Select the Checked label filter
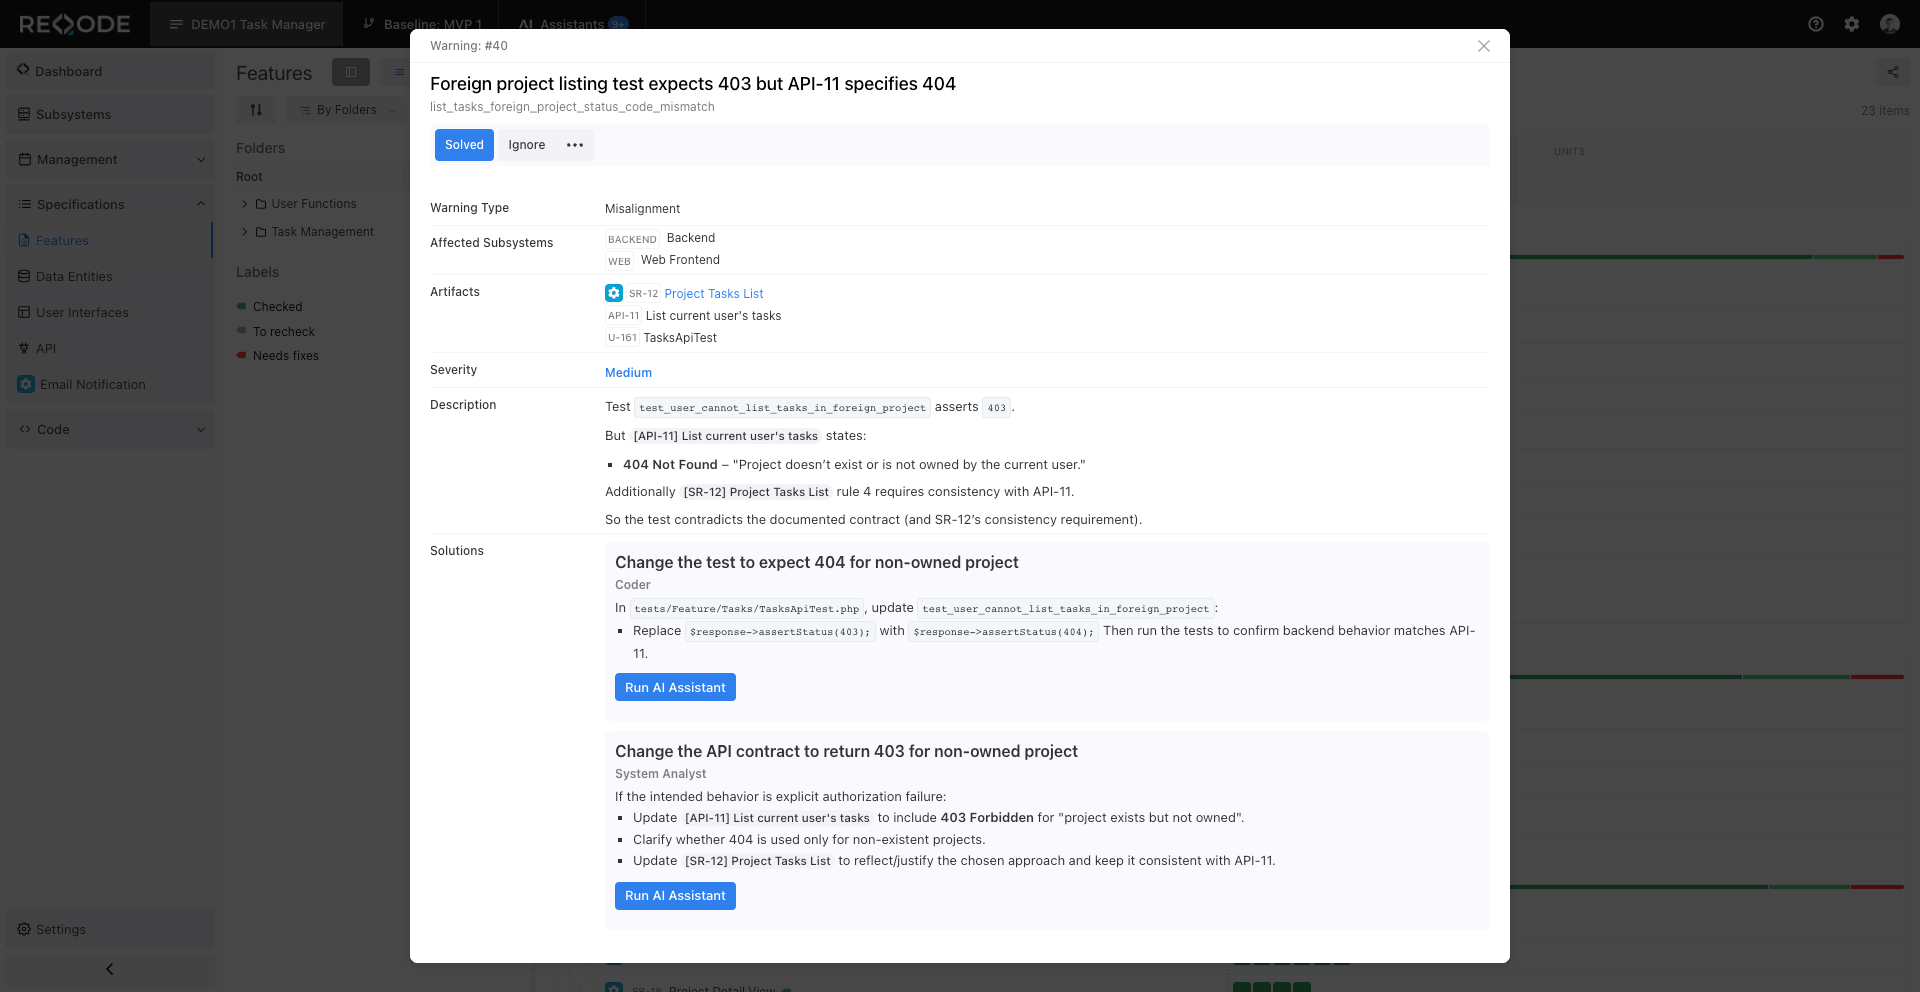The width and height of the screenshot is (1920, 992). 277,307
